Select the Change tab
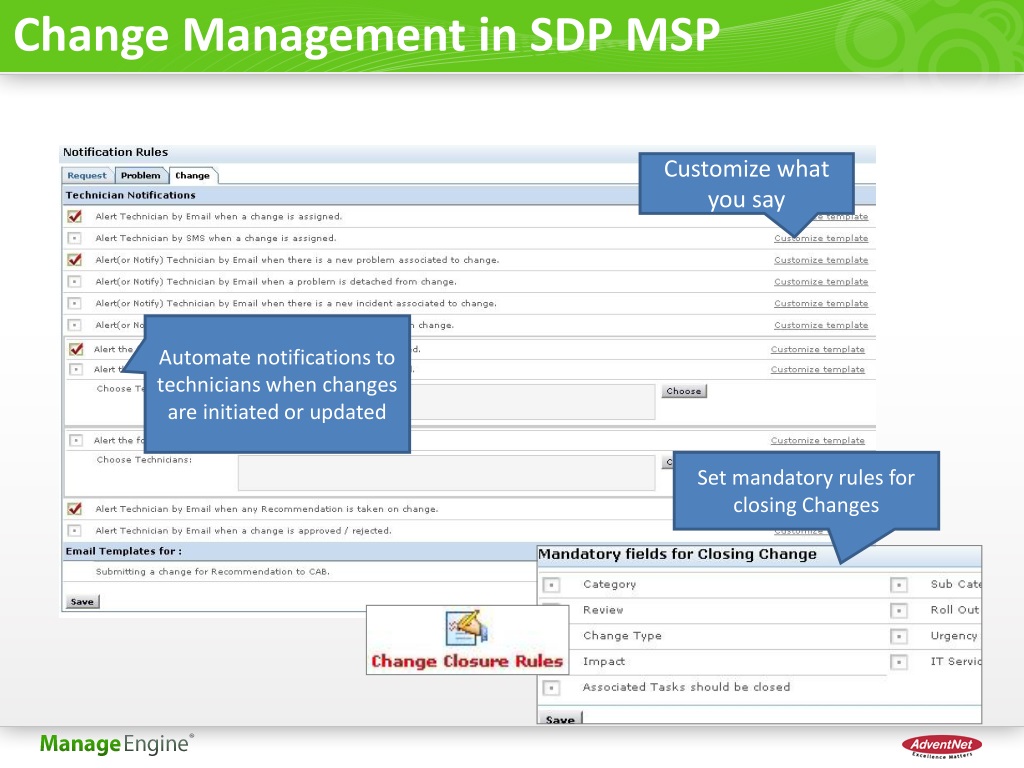Screen dimensions: 1024x768 coord(193,176)
